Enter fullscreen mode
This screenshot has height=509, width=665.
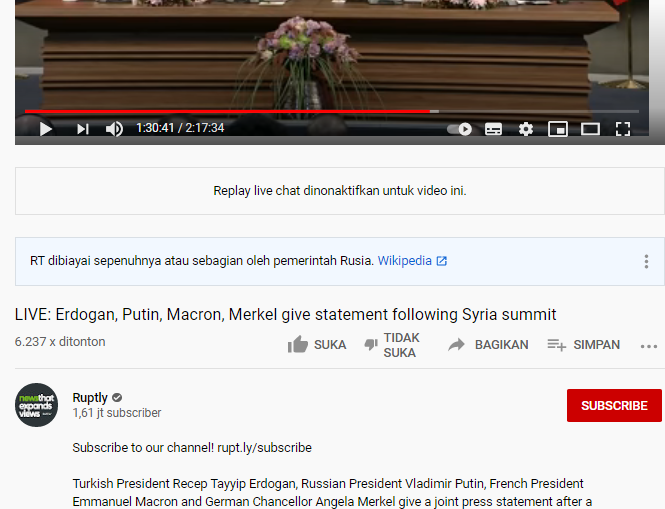(x=623, y=129)
